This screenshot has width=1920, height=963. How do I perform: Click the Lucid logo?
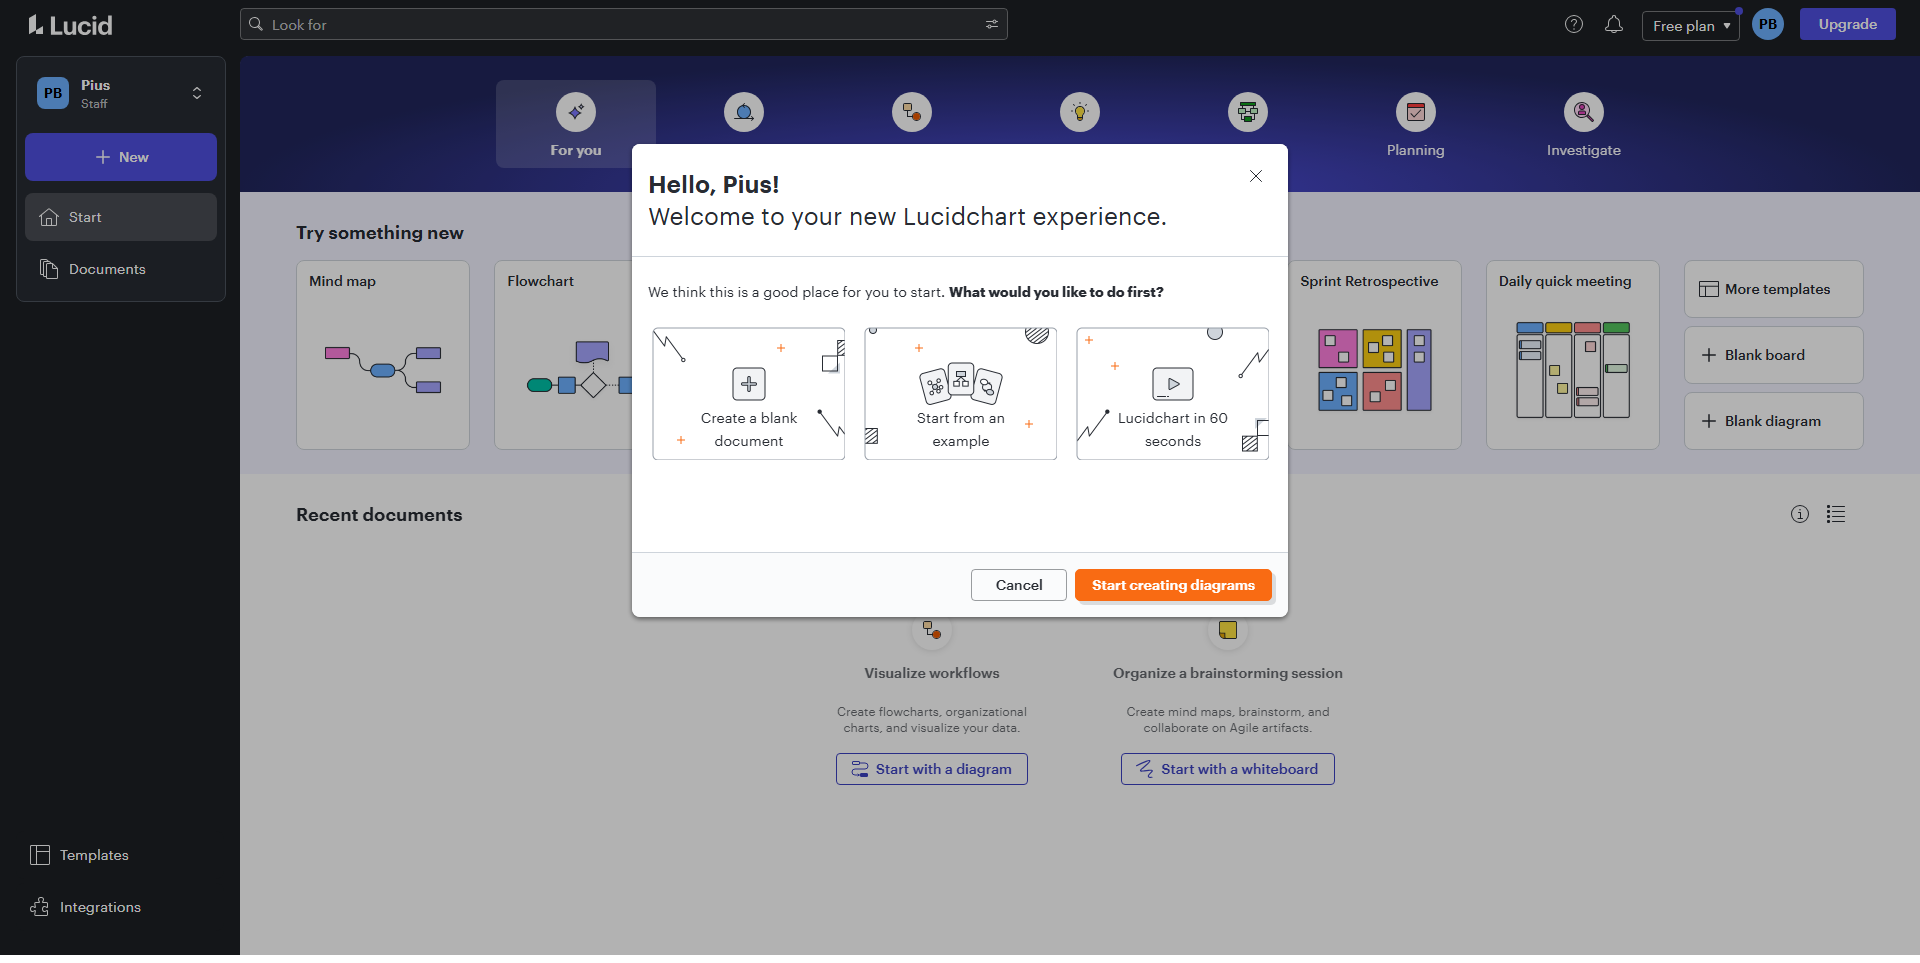(x=70, y=25)
